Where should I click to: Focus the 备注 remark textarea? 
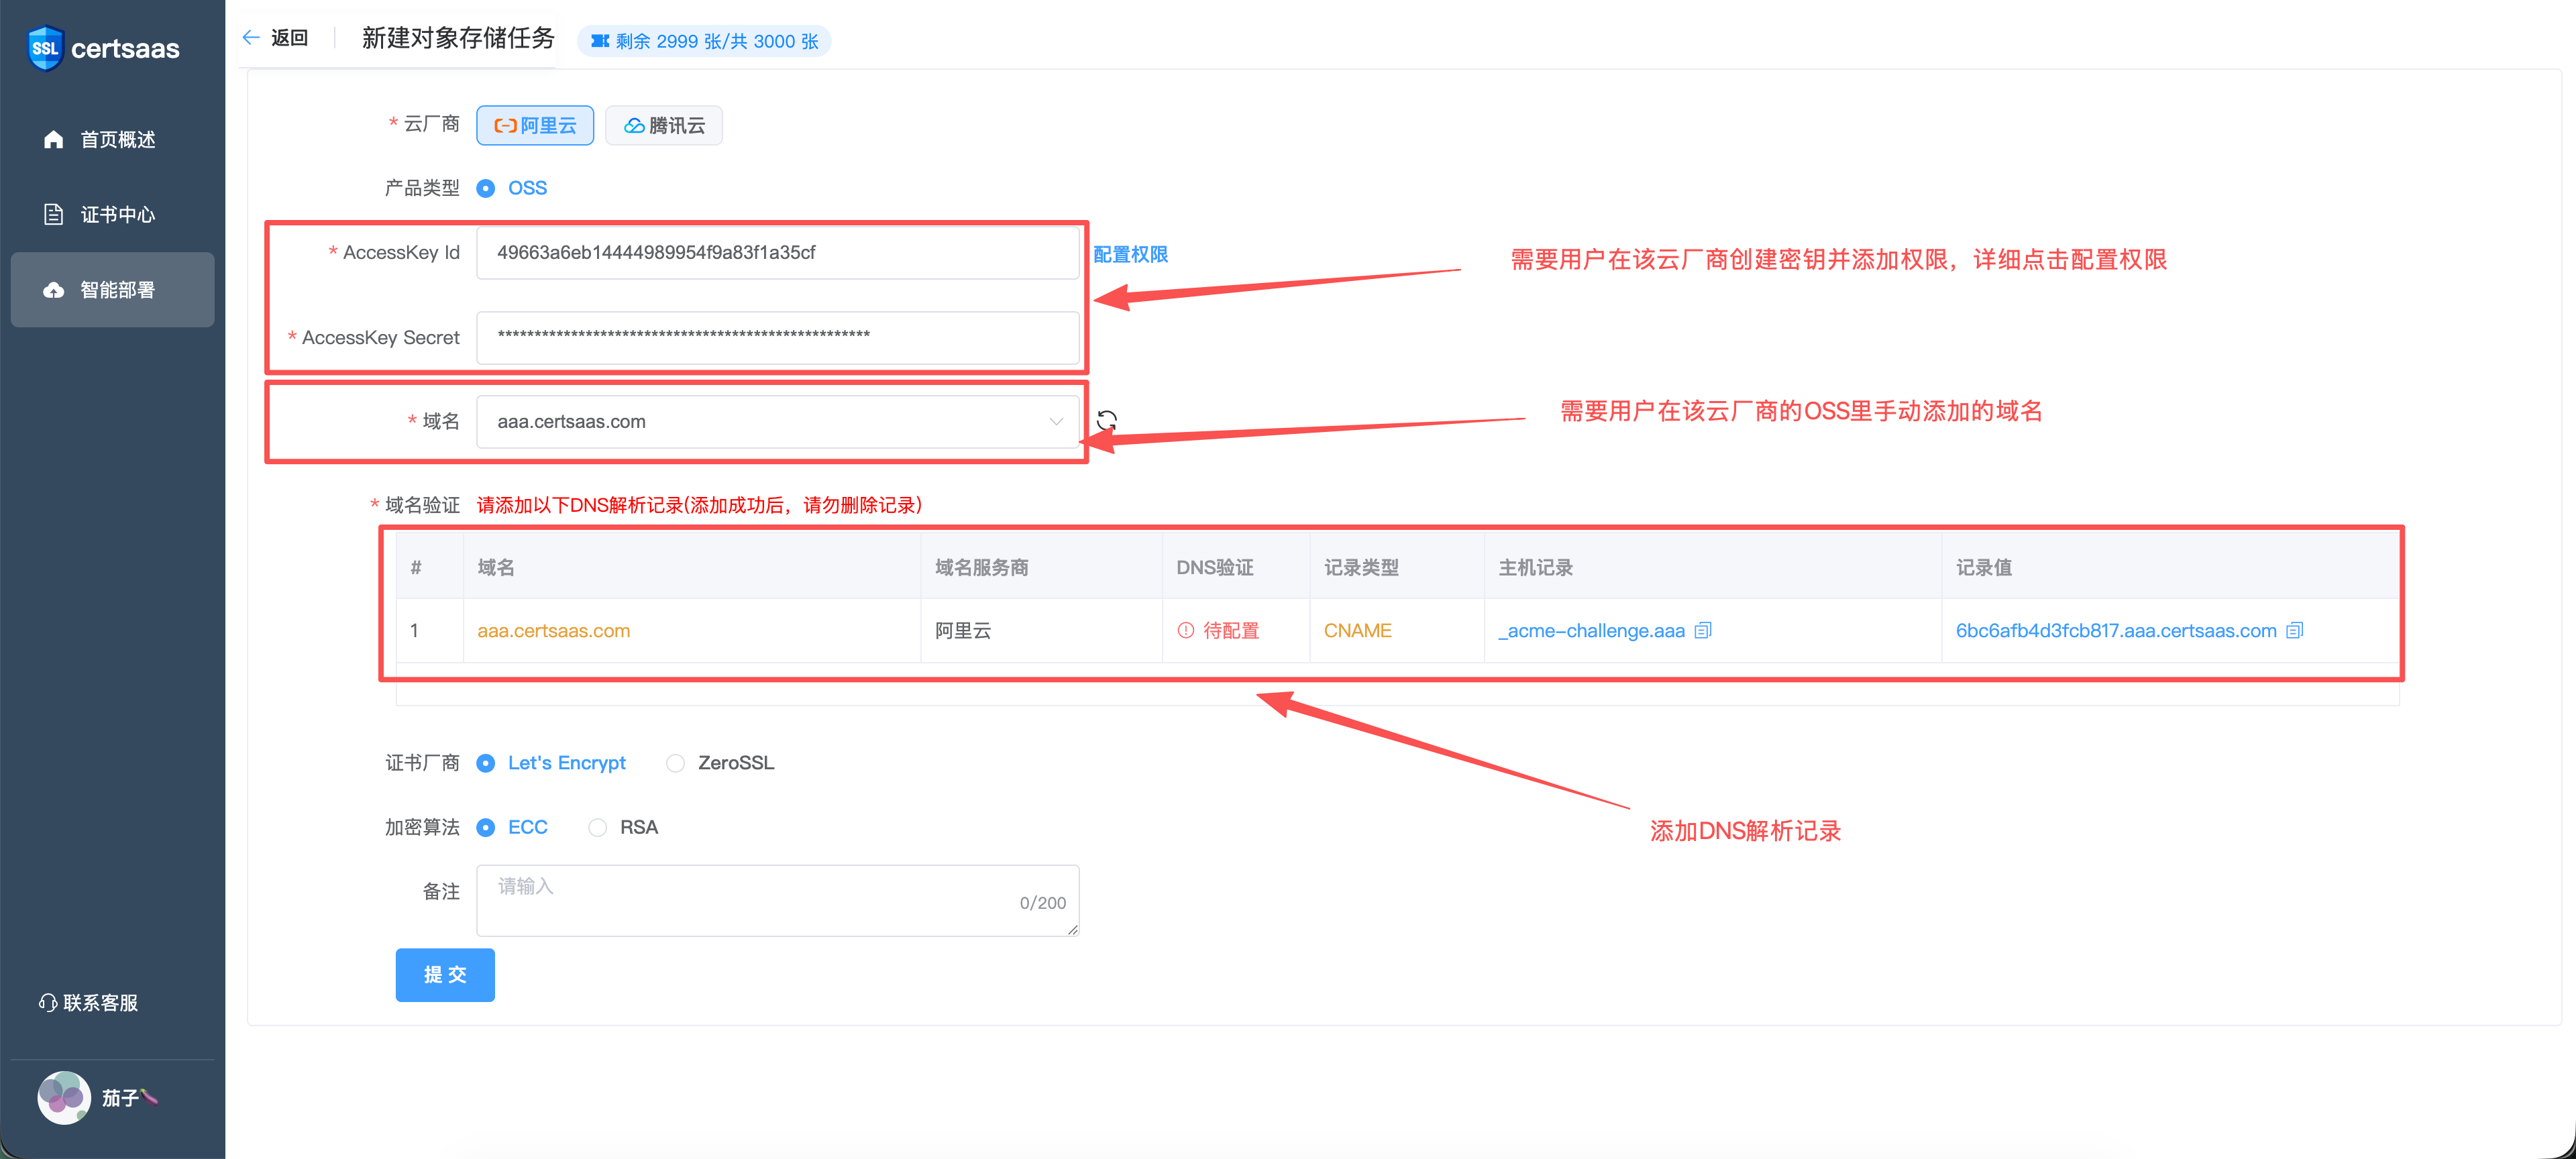coord(778,900)
